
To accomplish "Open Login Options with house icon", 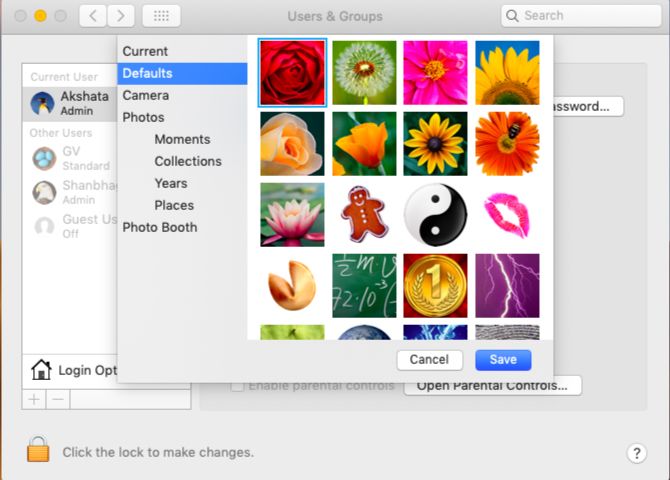I will 75,370.
